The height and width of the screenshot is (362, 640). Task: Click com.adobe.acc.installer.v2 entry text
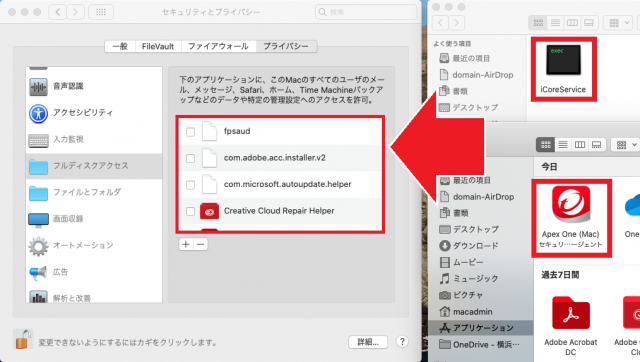(x=275, y=158)
